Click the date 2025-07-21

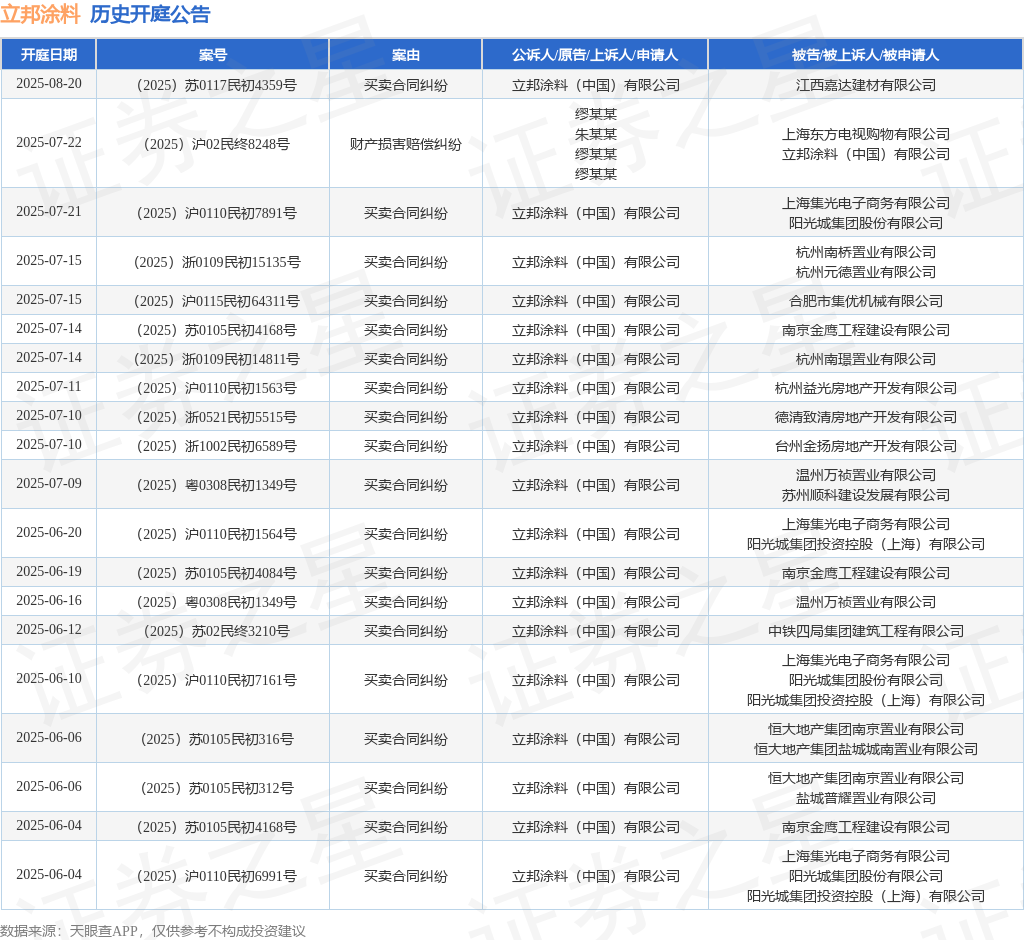[x=49, y=212]
